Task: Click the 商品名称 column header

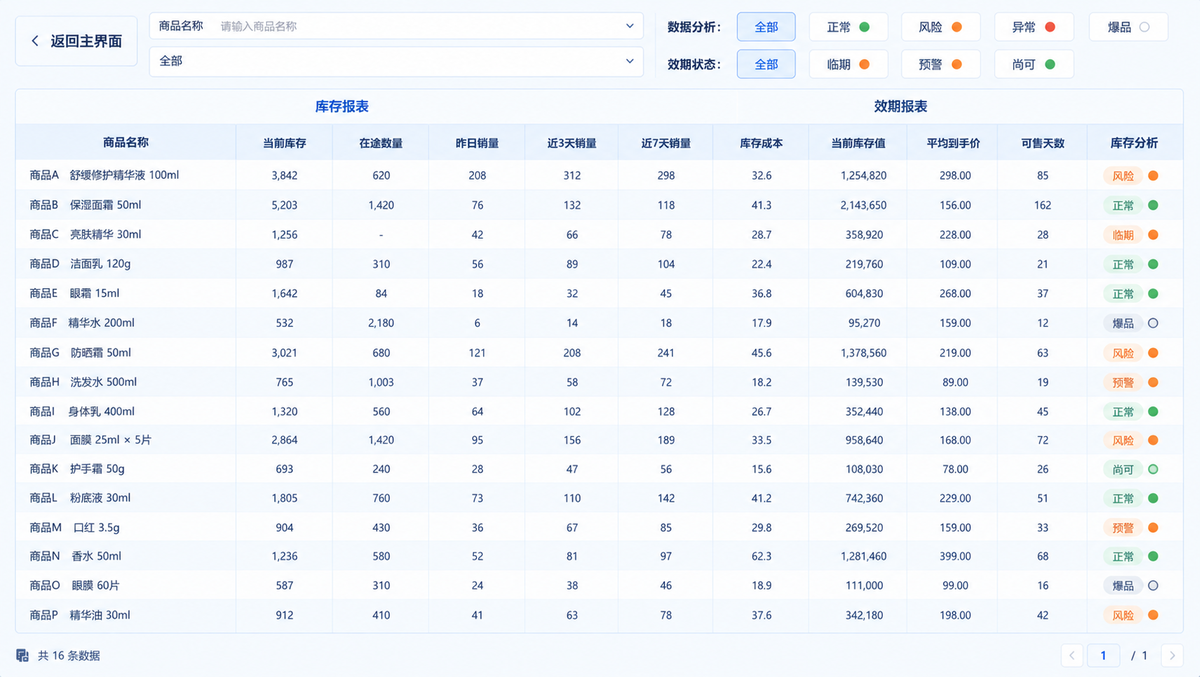Action: (126, 143)
